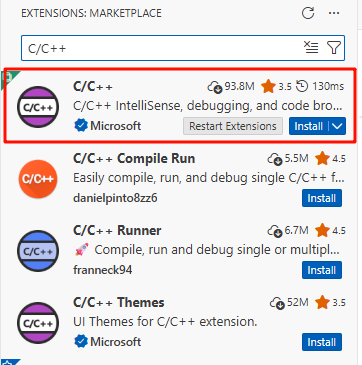Select the blue C/C++ Runner logo
This screenshot has height=365, width=362.
point(38,251)
